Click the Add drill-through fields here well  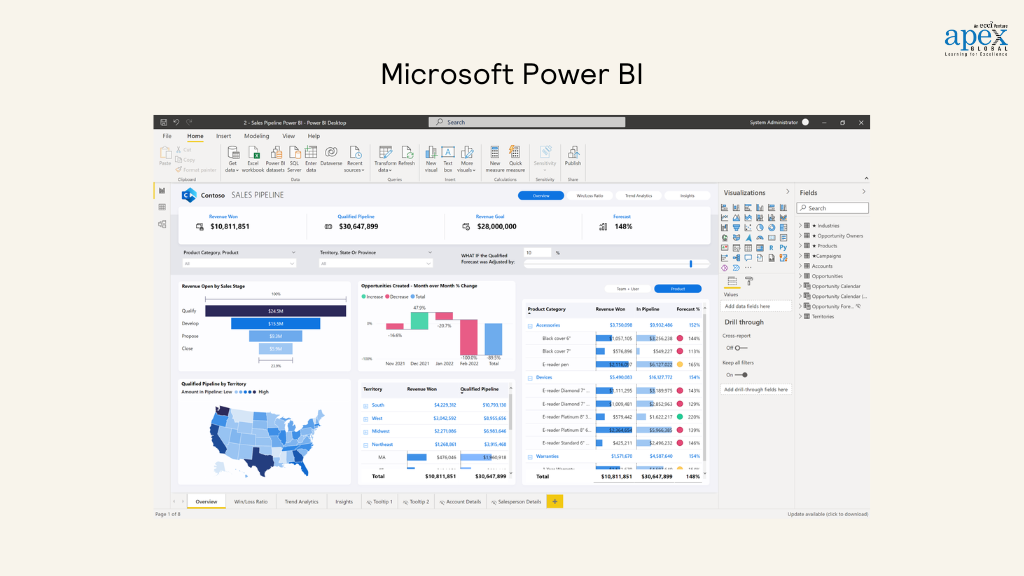(756, 389)
